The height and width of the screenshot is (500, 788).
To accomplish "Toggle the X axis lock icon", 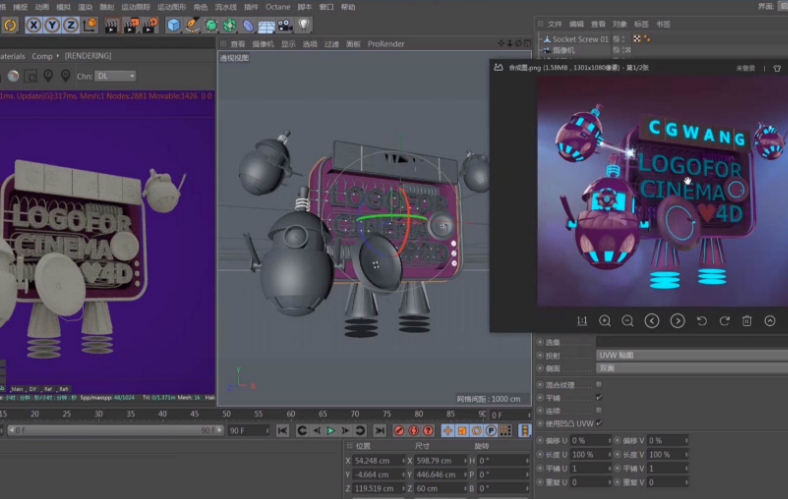I will click(34, 25).
